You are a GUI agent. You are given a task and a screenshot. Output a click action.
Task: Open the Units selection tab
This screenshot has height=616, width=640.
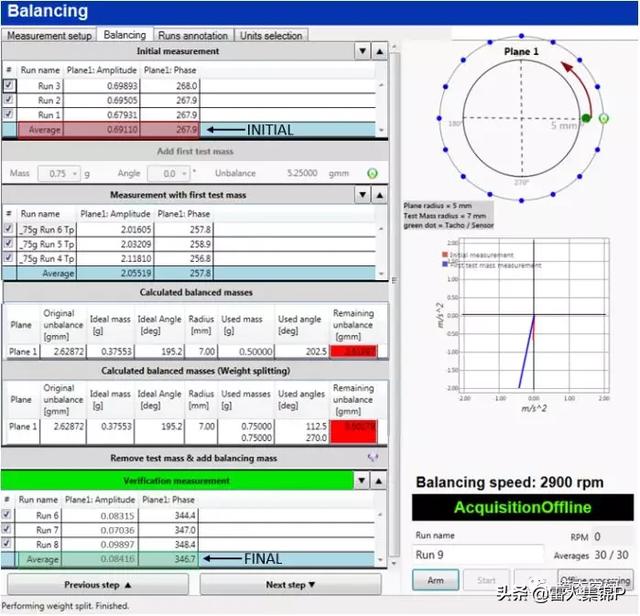pos(271,36)
